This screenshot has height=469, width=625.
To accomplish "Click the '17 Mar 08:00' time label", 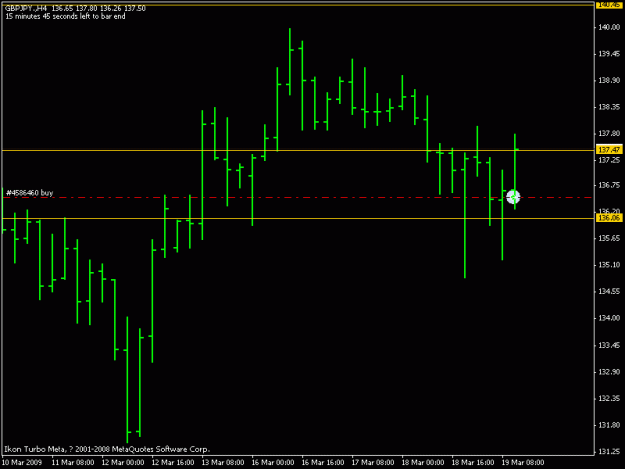I will (373, 463).
